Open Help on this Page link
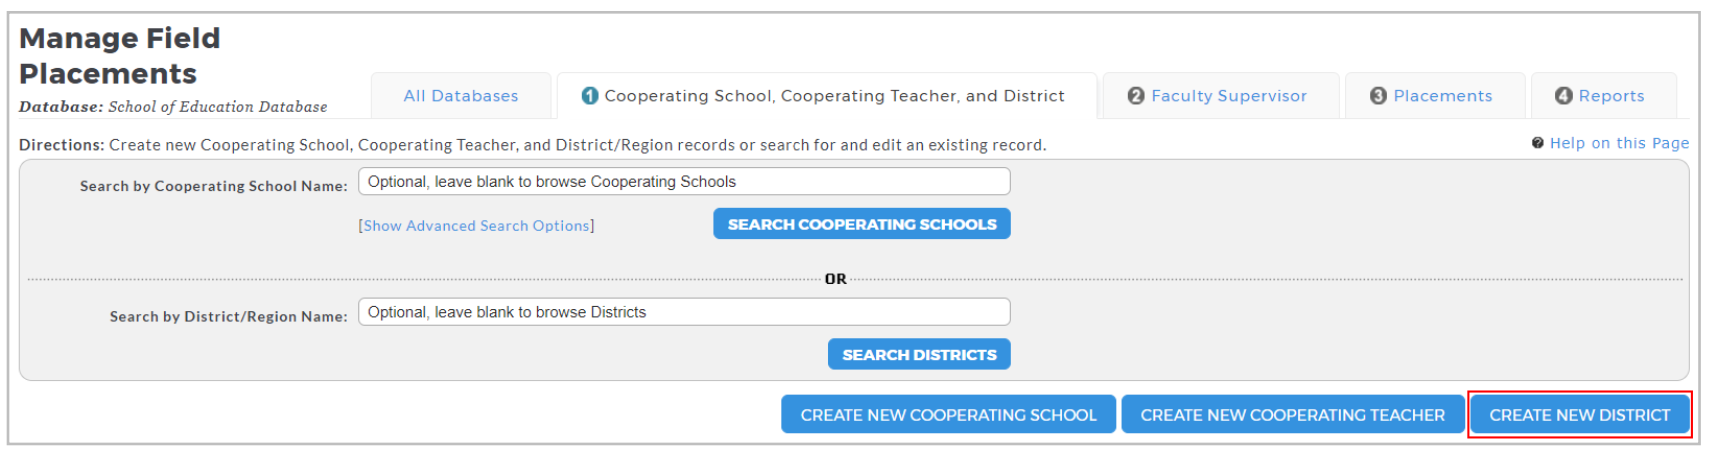Screen dimensions: 1712x456 pyautogui.click(x=1619, y=143)
